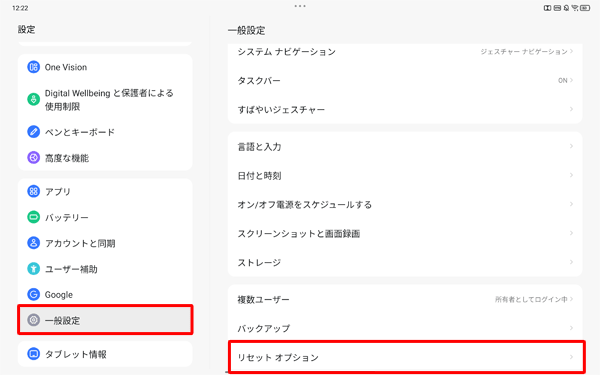Click the pen and keyboard icon

[33, 132]
